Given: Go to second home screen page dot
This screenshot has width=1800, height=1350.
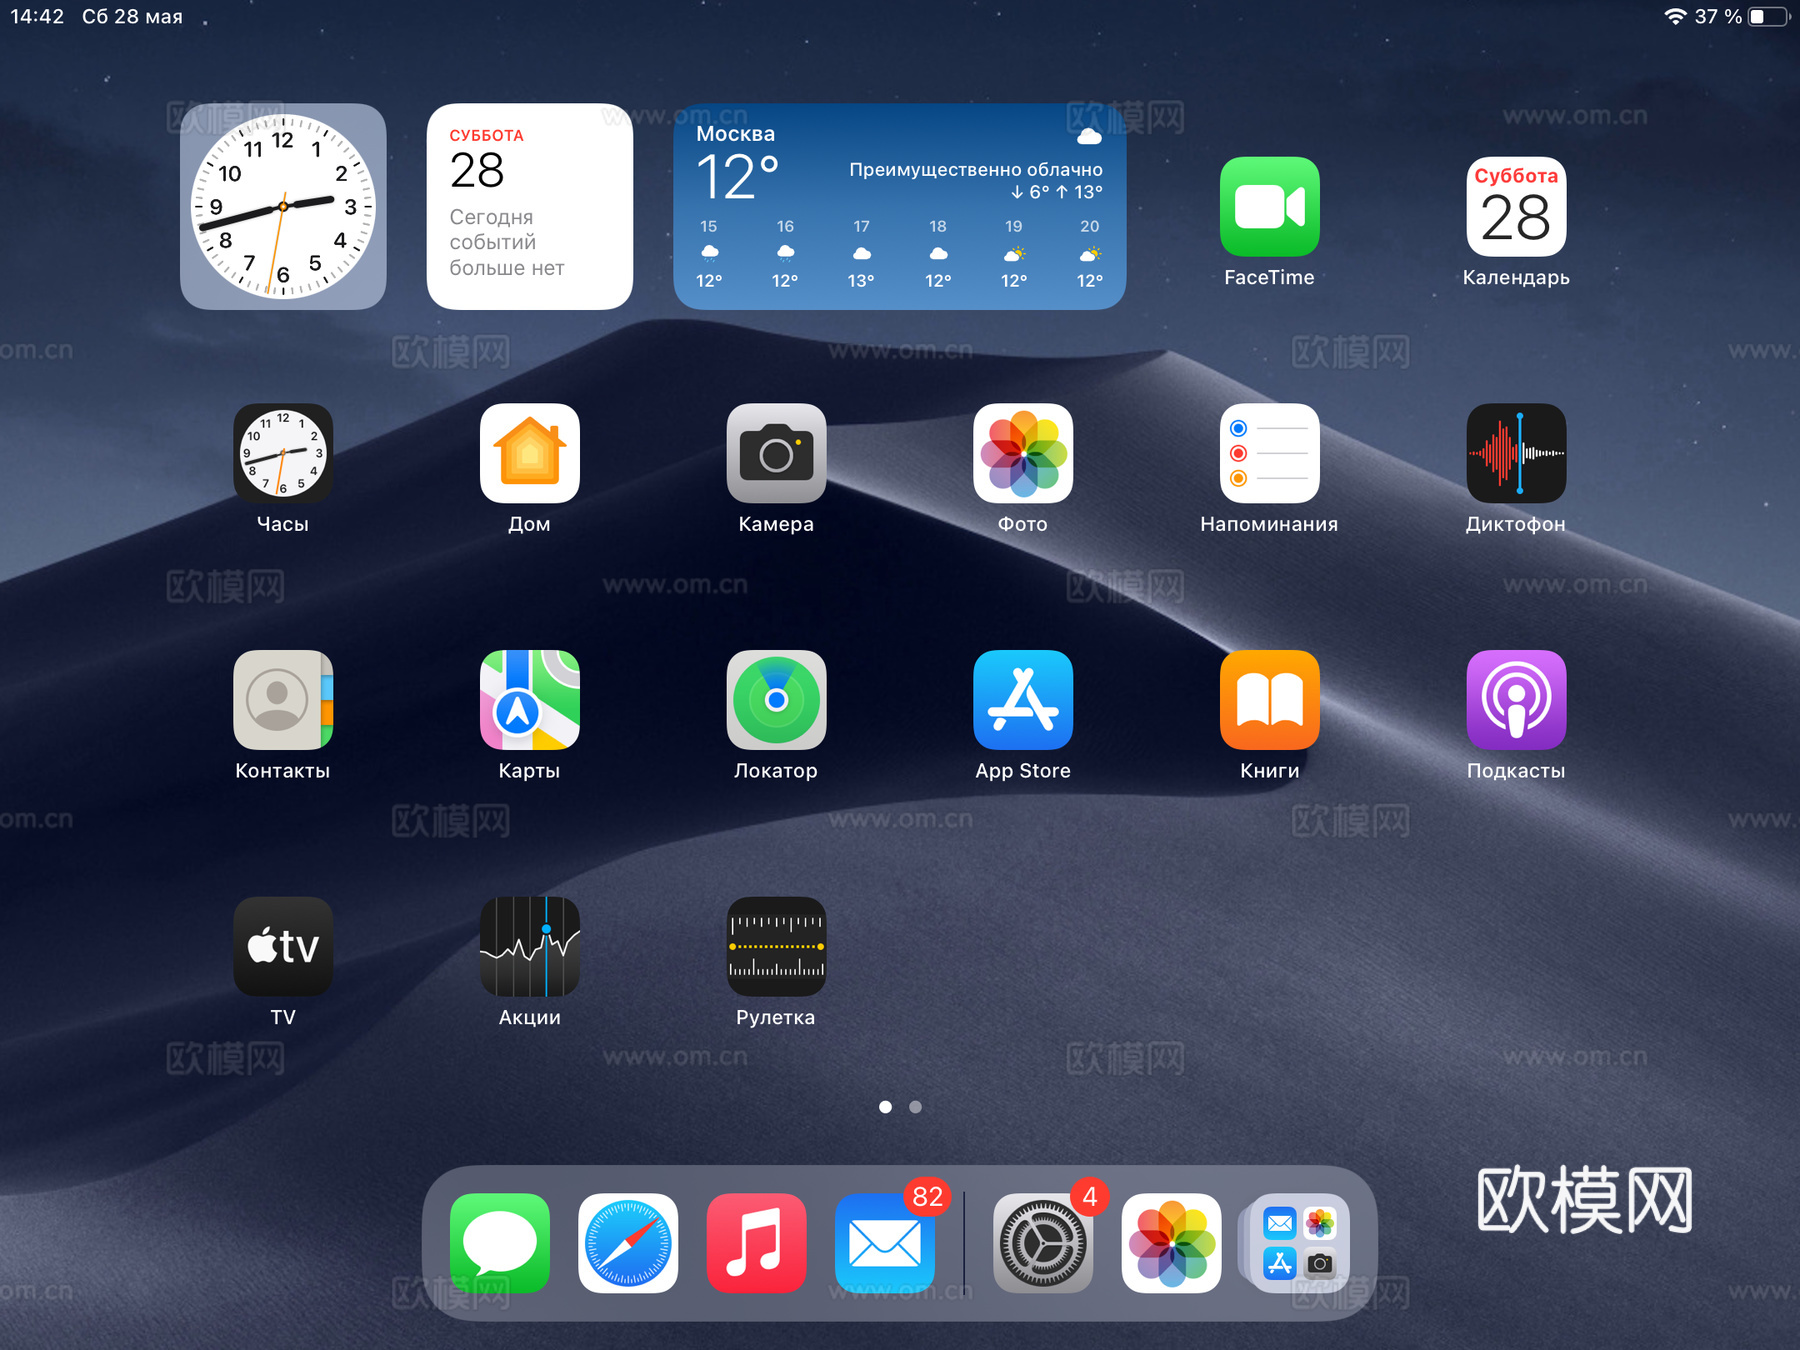Looking at the screenshot, I should 915,1107.
